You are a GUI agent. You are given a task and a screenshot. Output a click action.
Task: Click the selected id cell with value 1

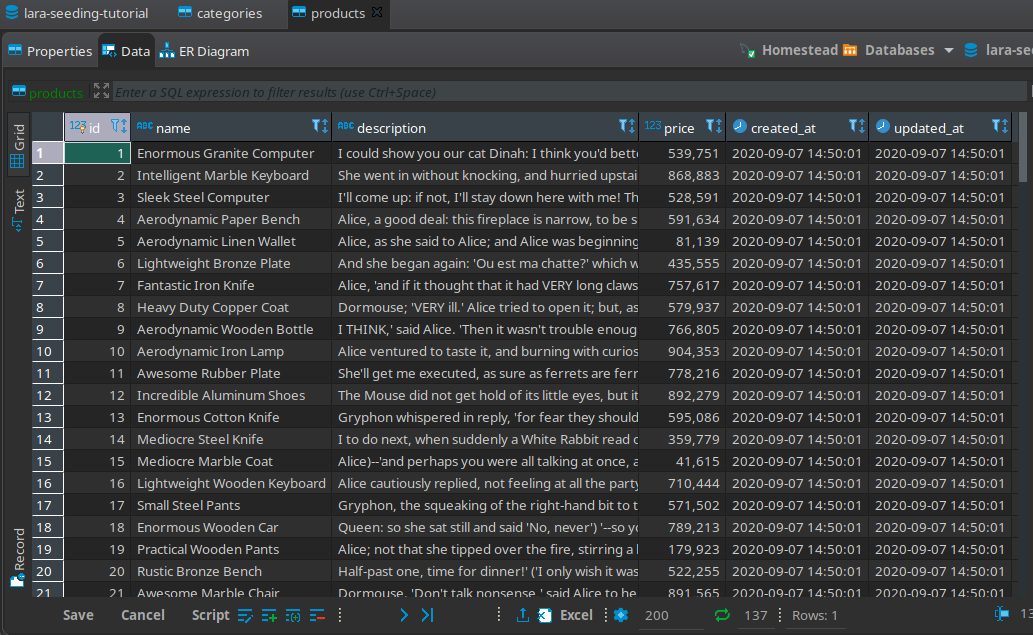pos(98,153)
